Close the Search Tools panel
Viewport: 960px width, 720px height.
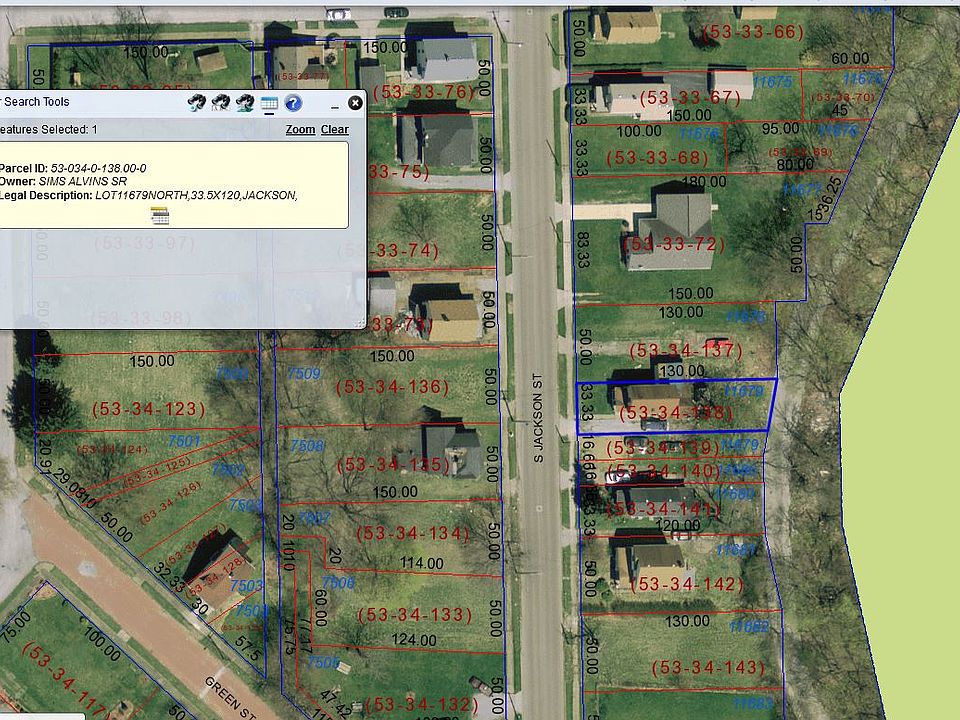coord(355,103)
